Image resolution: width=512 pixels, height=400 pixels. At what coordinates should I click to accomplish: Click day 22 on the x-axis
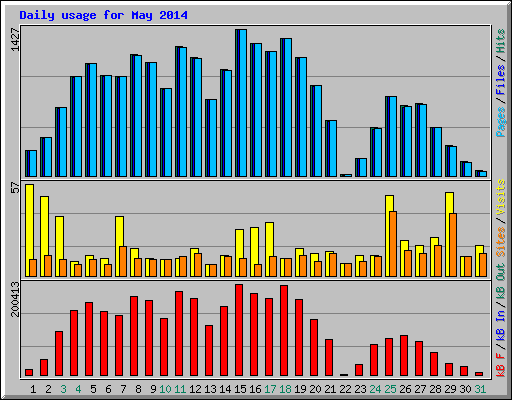click(345, 389)
